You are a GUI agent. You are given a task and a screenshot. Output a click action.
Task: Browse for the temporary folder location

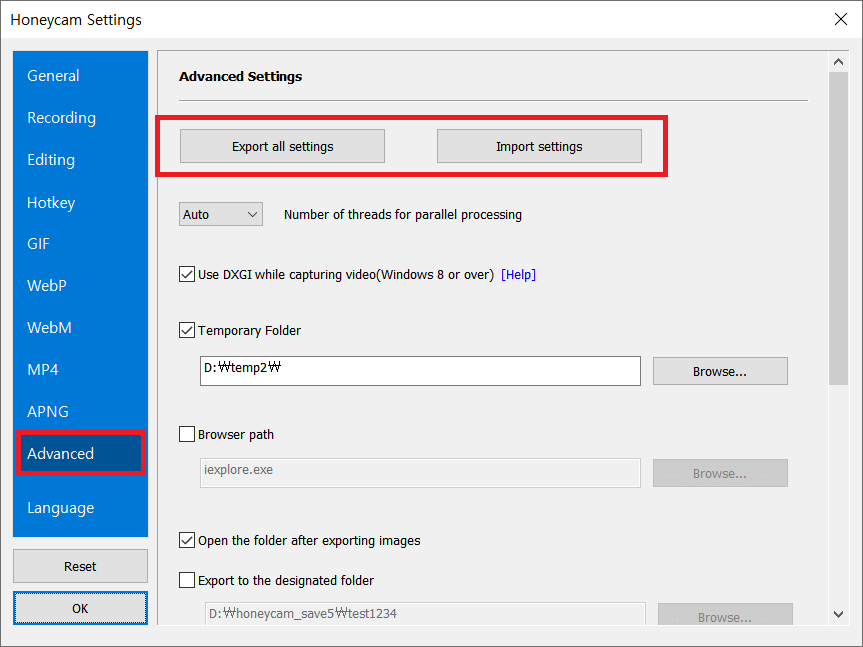click(720, 371)
